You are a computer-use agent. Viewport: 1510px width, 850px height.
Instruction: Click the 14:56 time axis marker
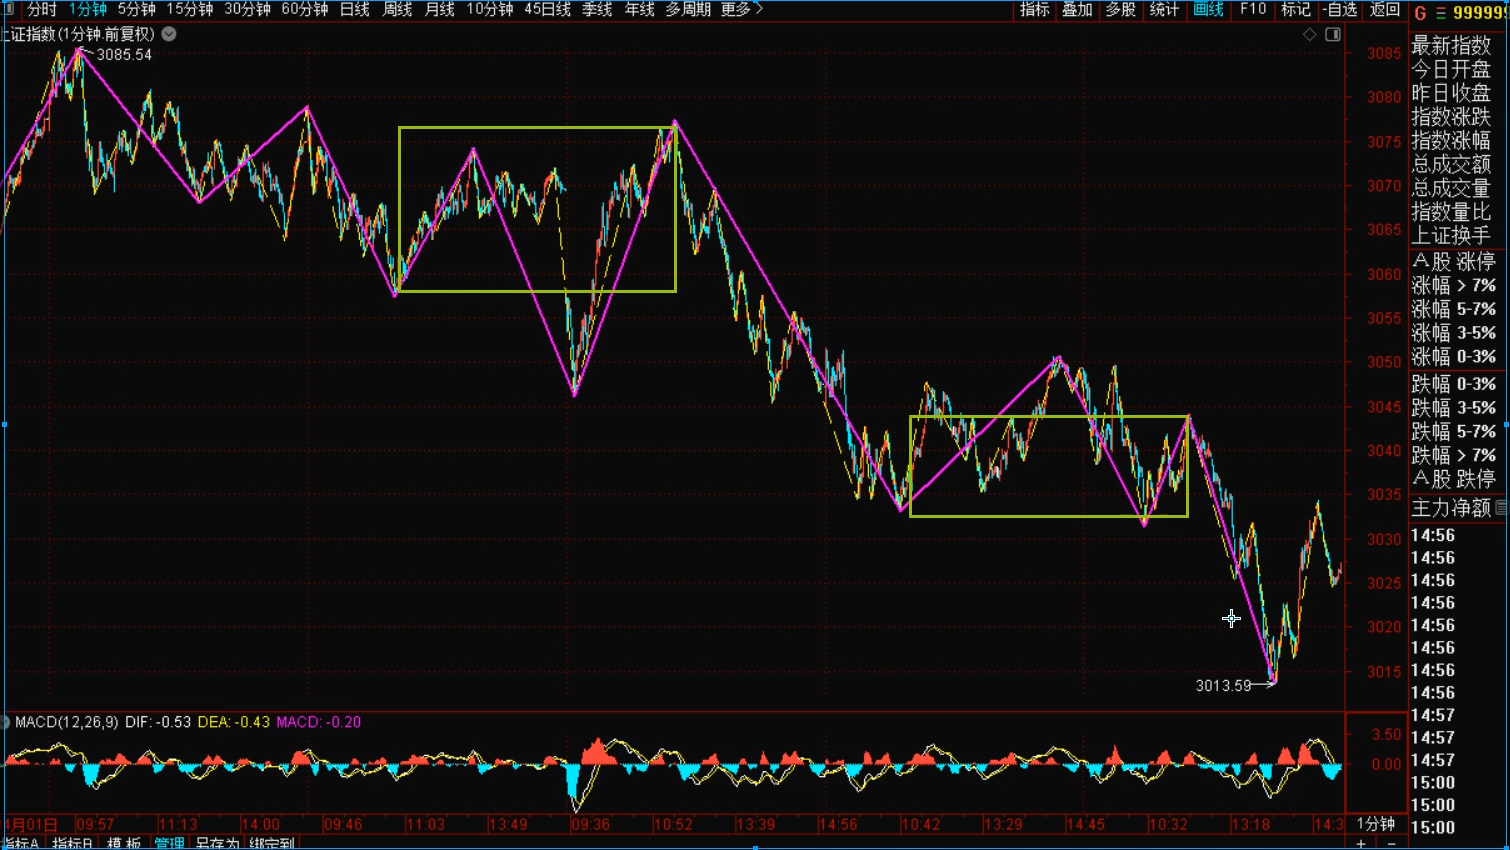click(837, 825)
